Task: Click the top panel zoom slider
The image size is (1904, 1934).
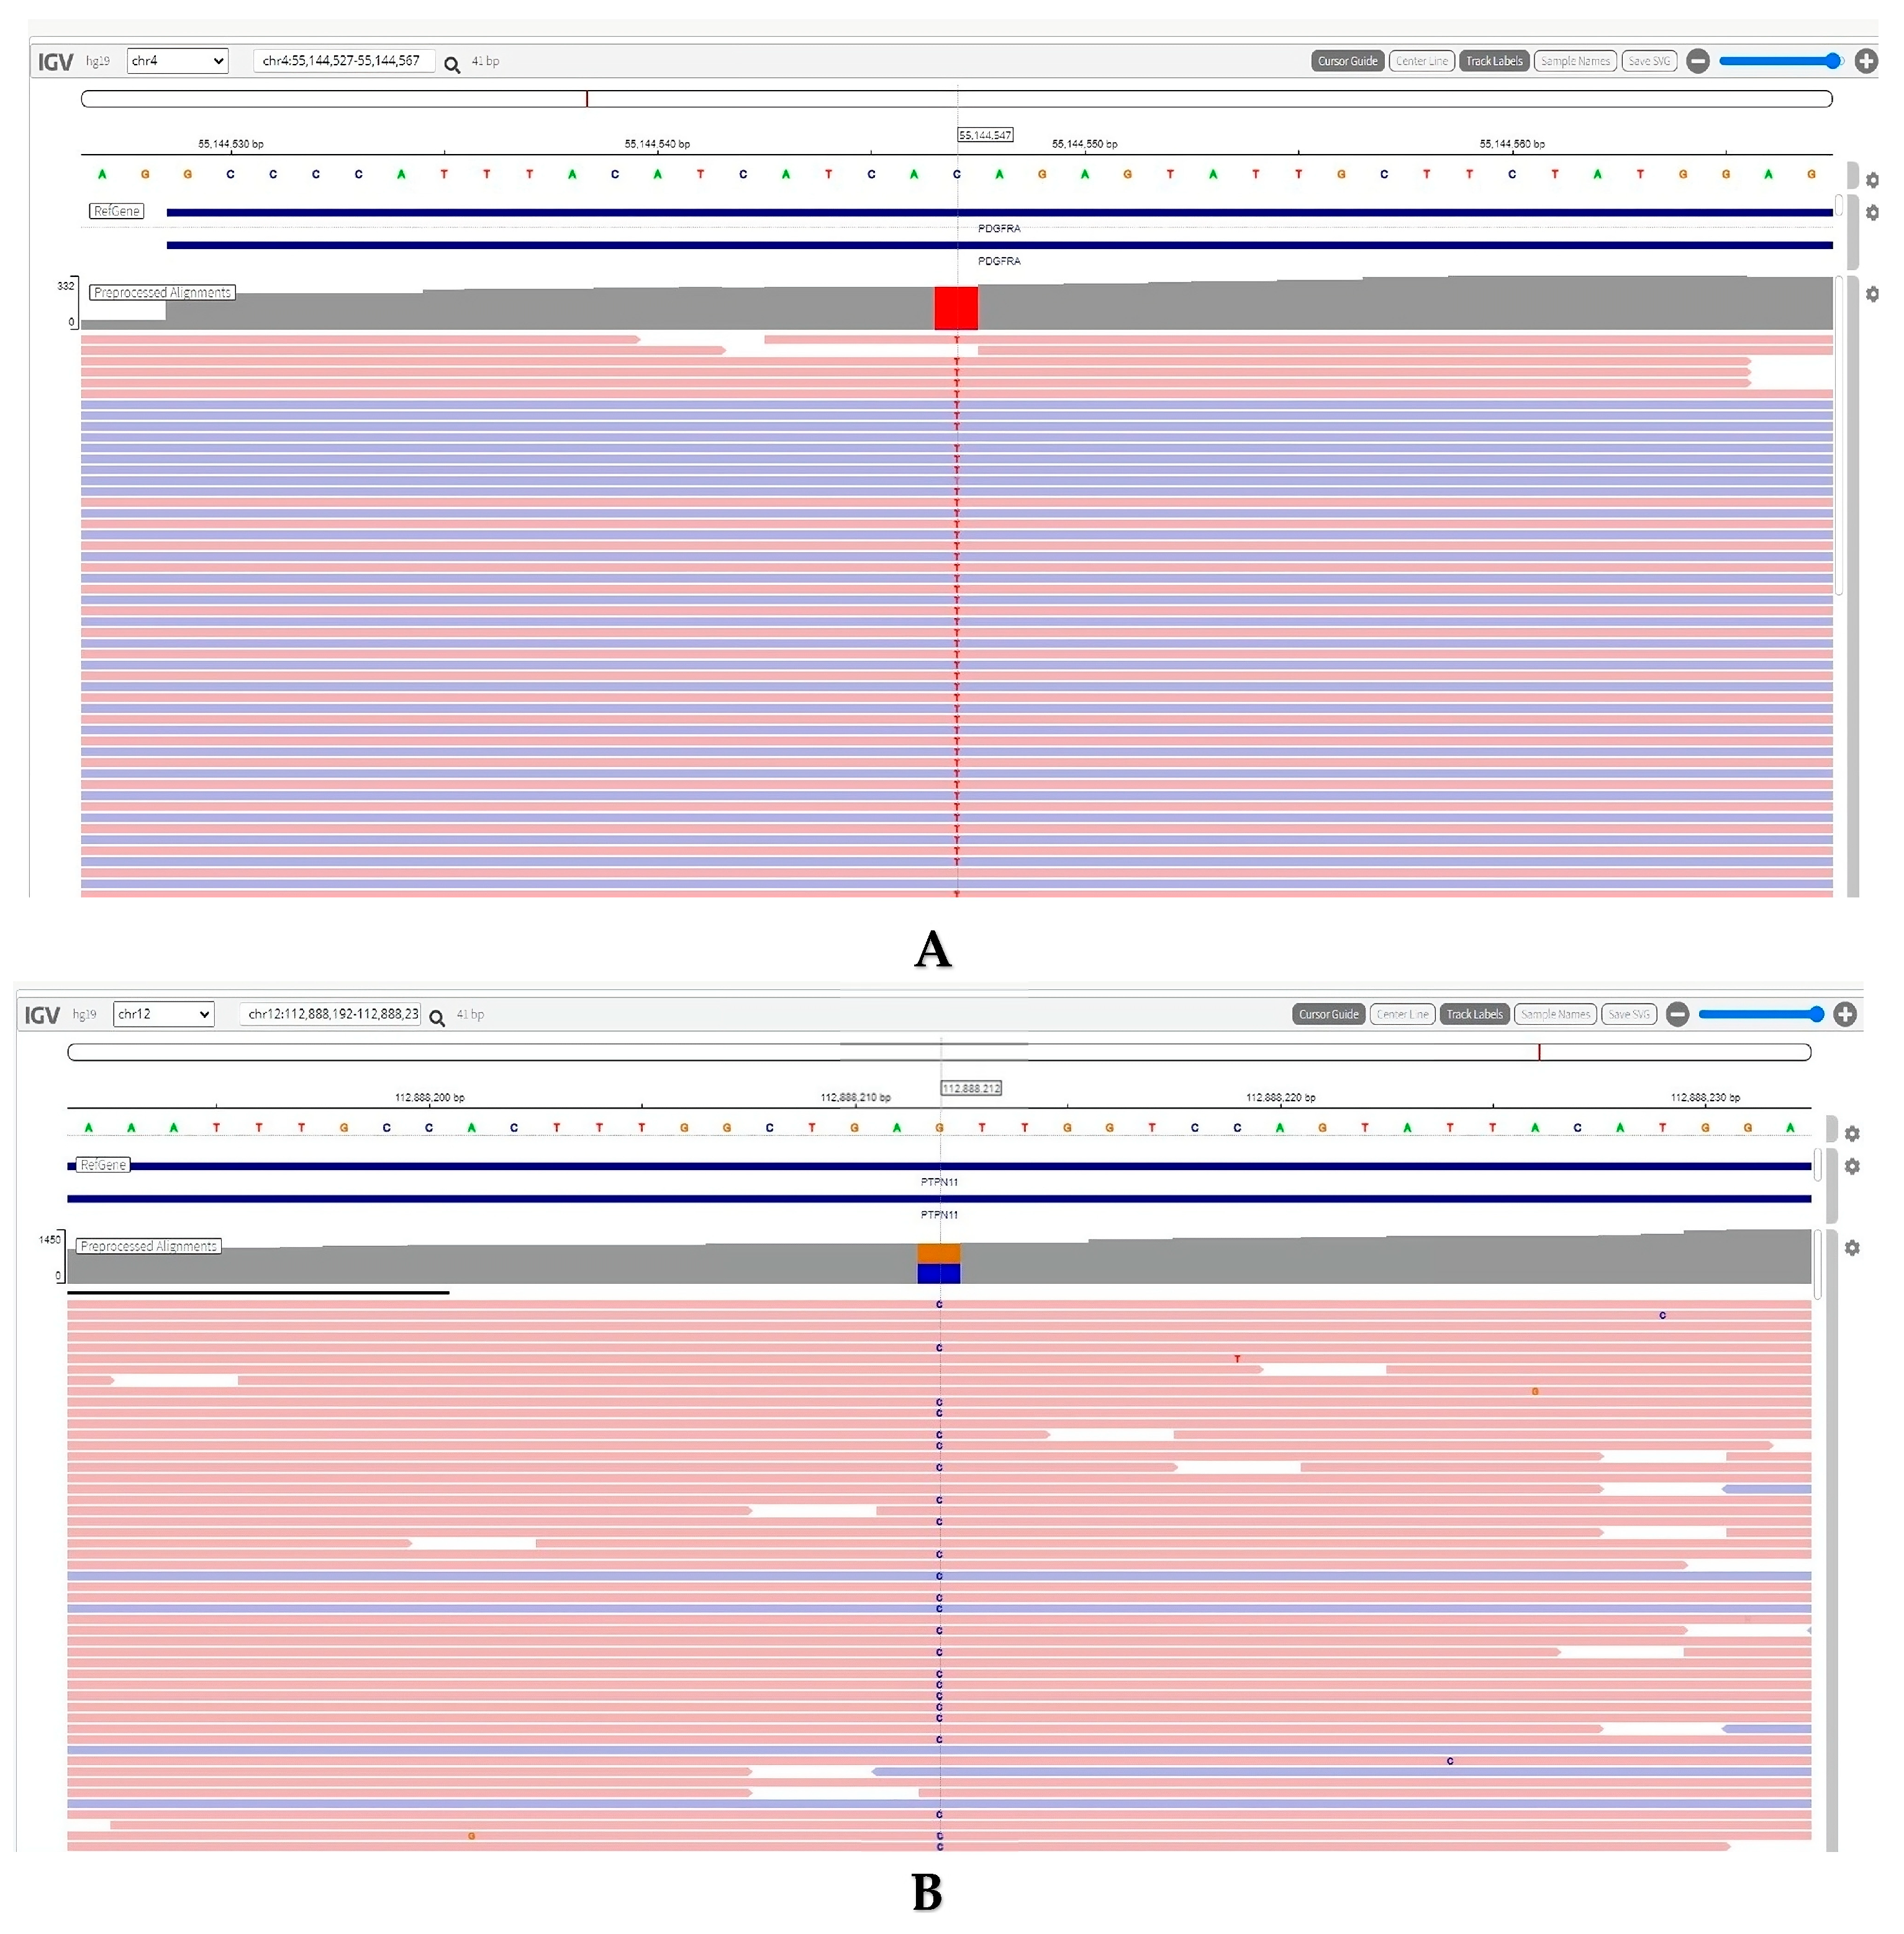Action: pyautogui.click(x=1778, y=61)
